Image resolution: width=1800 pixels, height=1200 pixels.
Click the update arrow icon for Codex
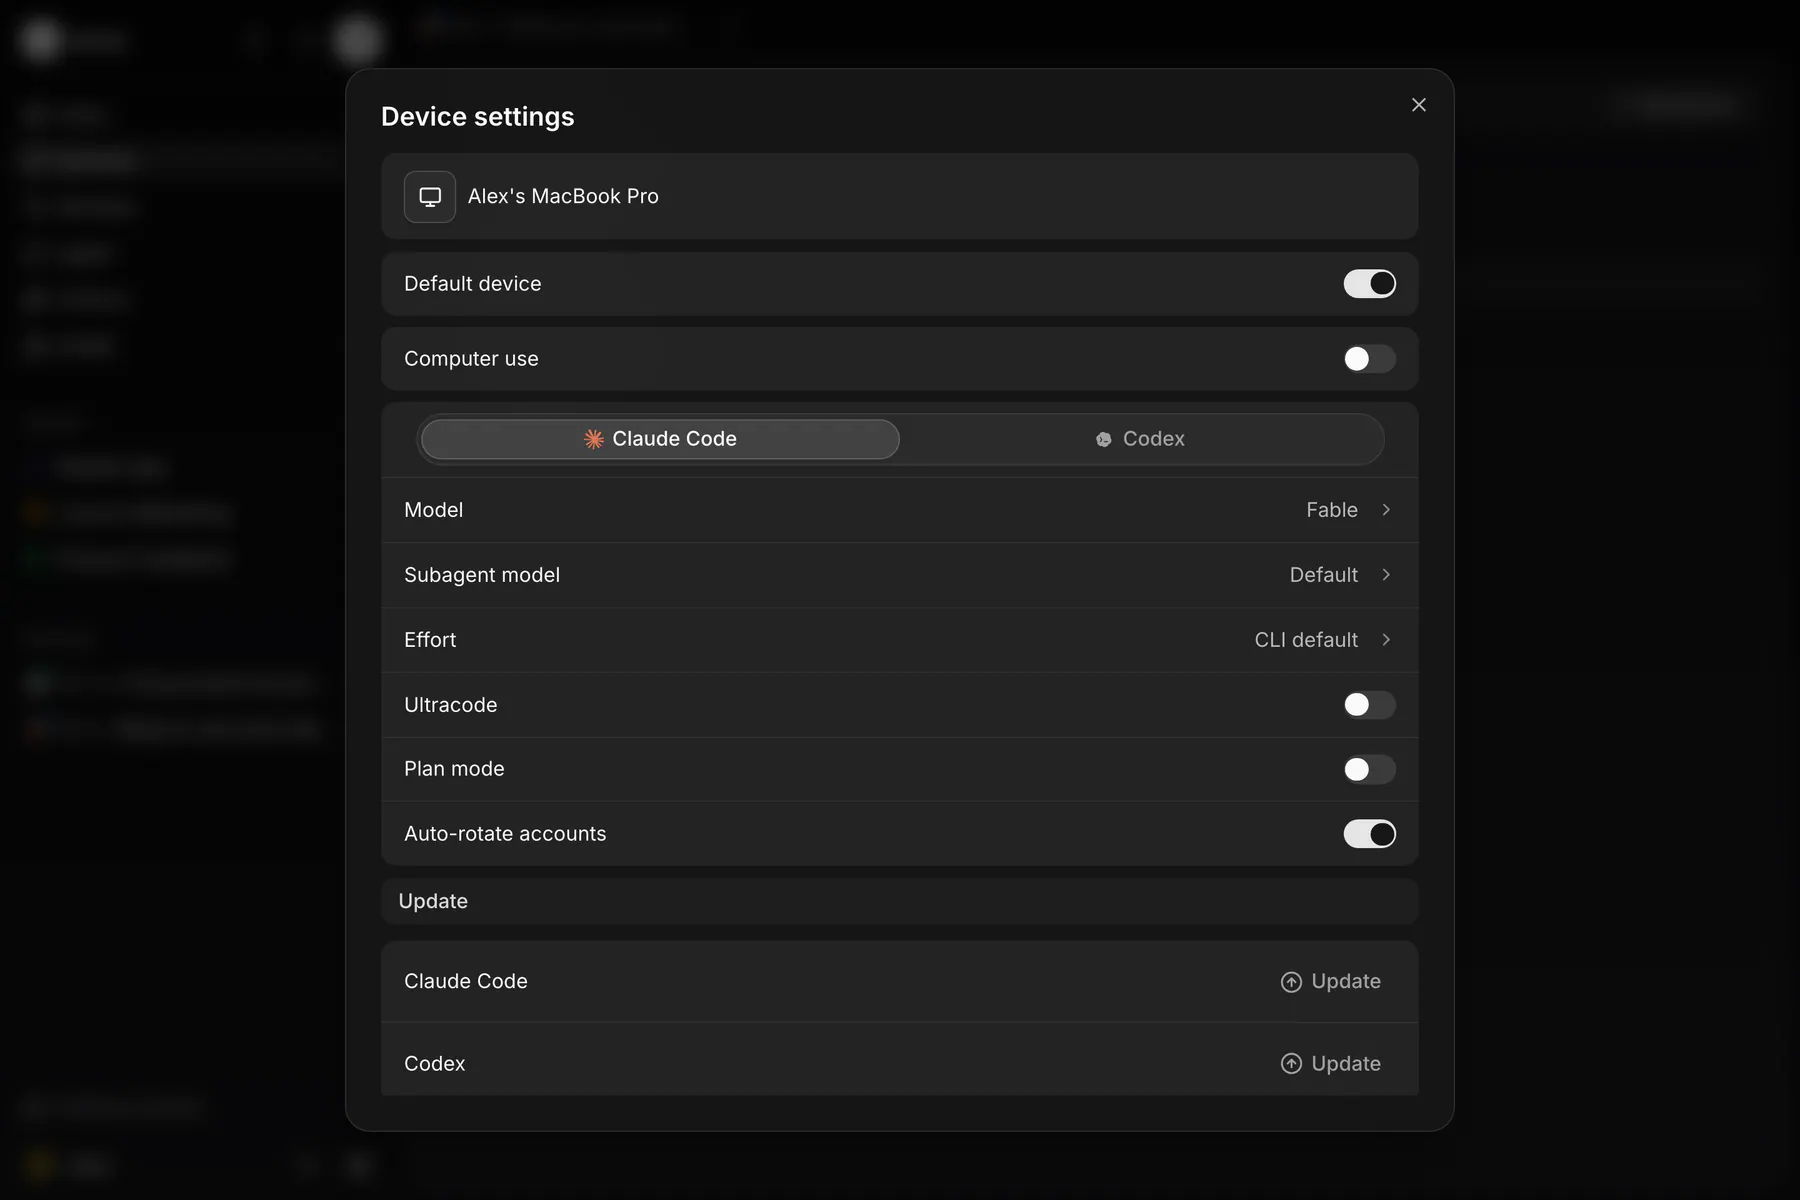coord(1291,1064)
